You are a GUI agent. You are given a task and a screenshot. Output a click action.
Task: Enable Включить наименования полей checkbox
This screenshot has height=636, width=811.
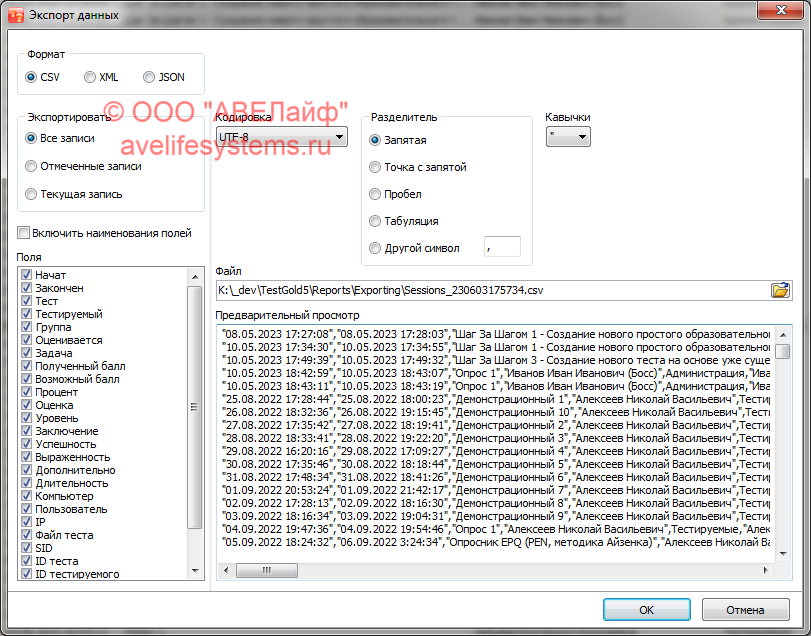23,233
